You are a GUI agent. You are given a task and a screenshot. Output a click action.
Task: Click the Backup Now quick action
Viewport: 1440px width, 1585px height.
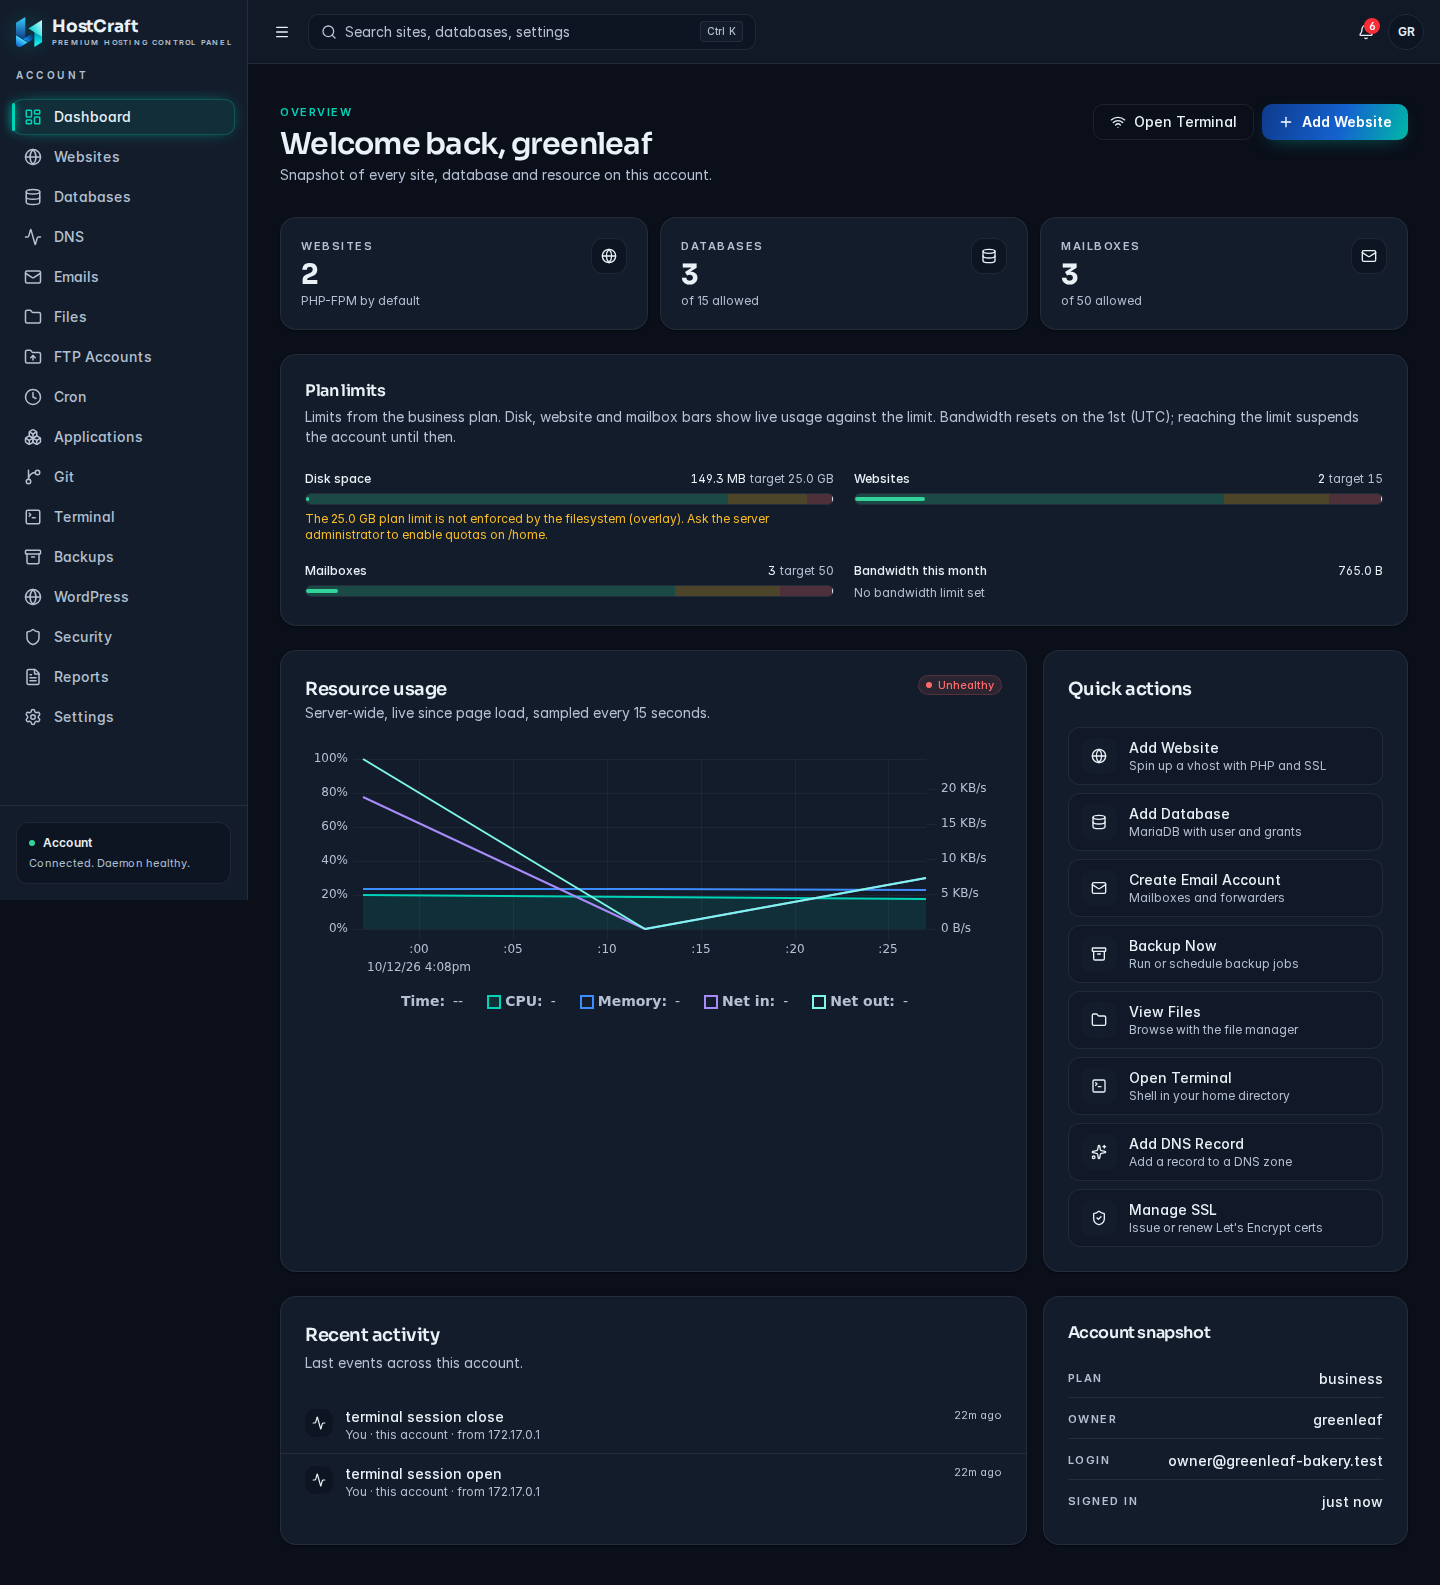click(1225, 954)
